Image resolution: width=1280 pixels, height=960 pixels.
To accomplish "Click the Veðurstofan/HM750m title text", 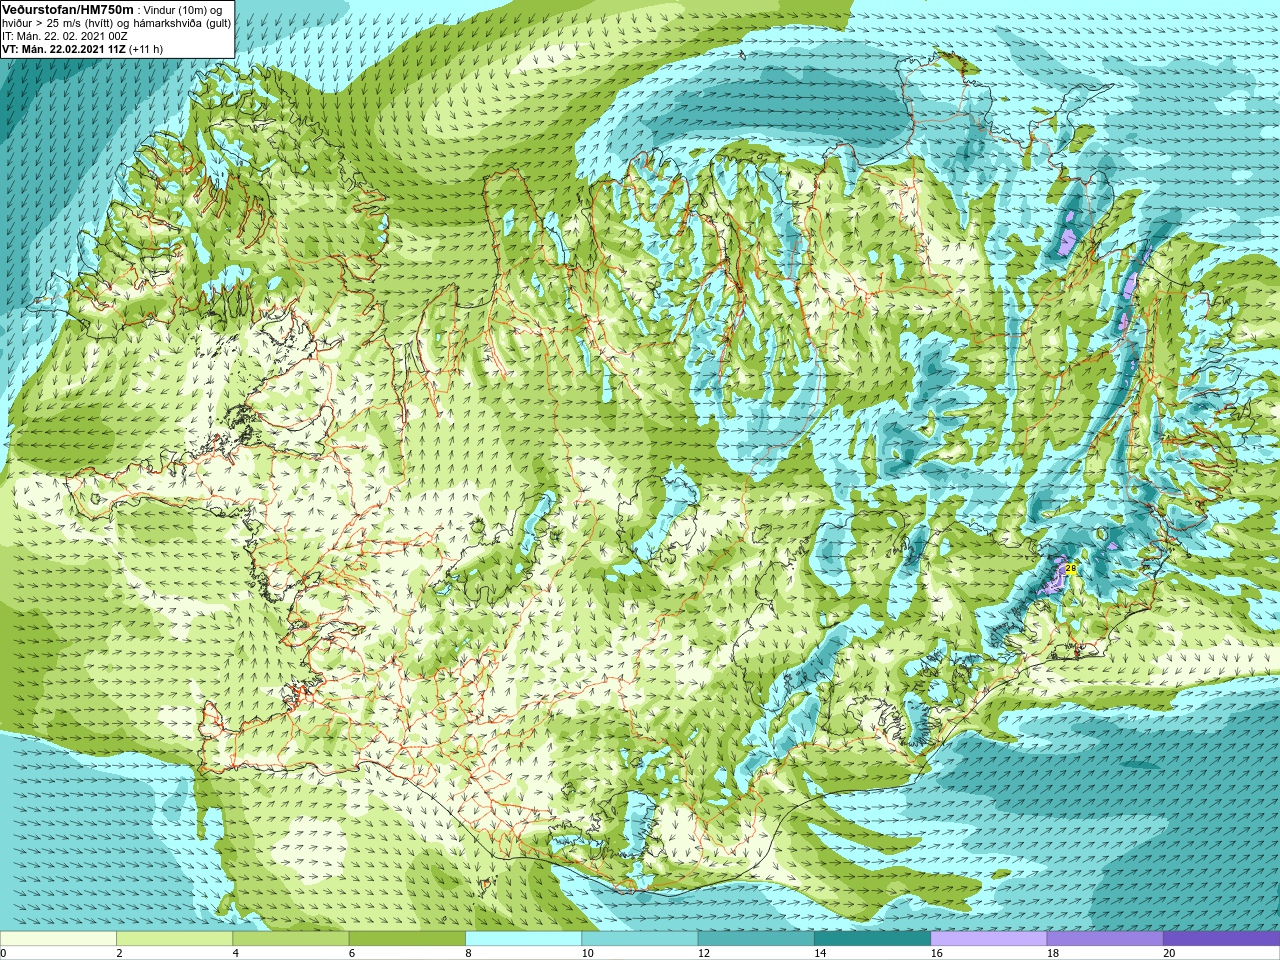I will (x=68, y=9).
